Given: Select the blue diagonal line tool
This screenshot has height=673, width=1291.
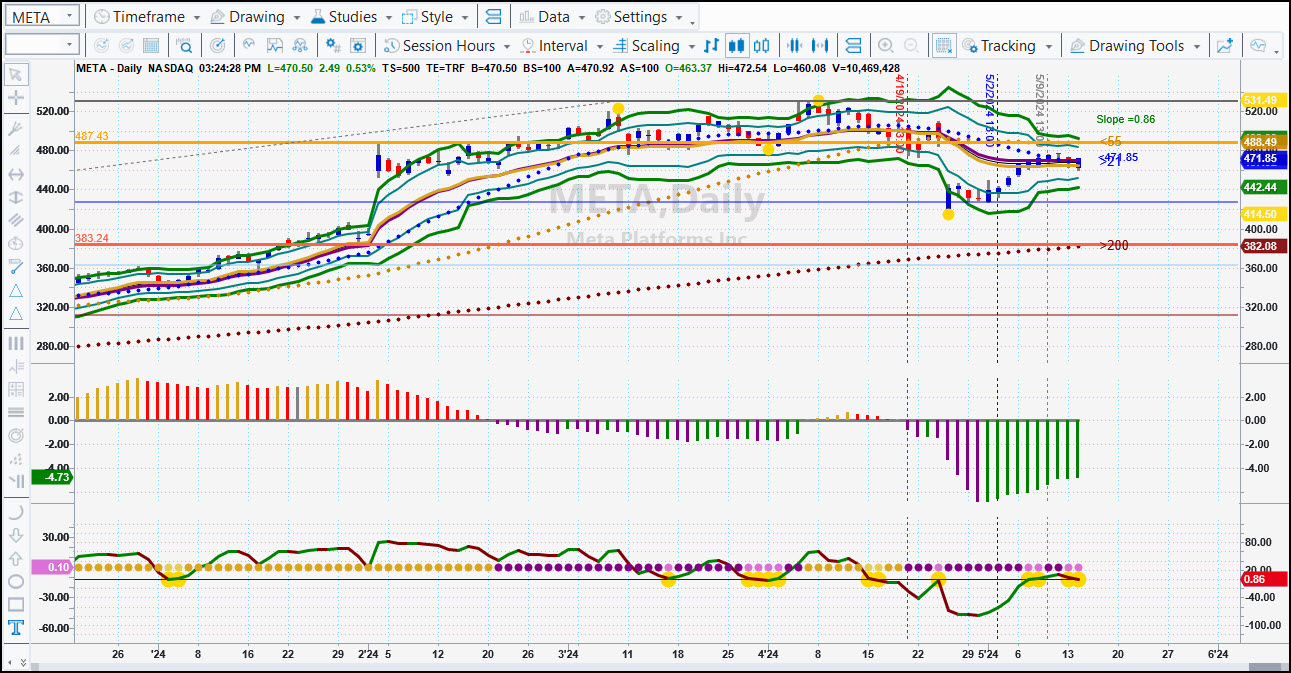Looking at the screenshot, I should (15, 266).
